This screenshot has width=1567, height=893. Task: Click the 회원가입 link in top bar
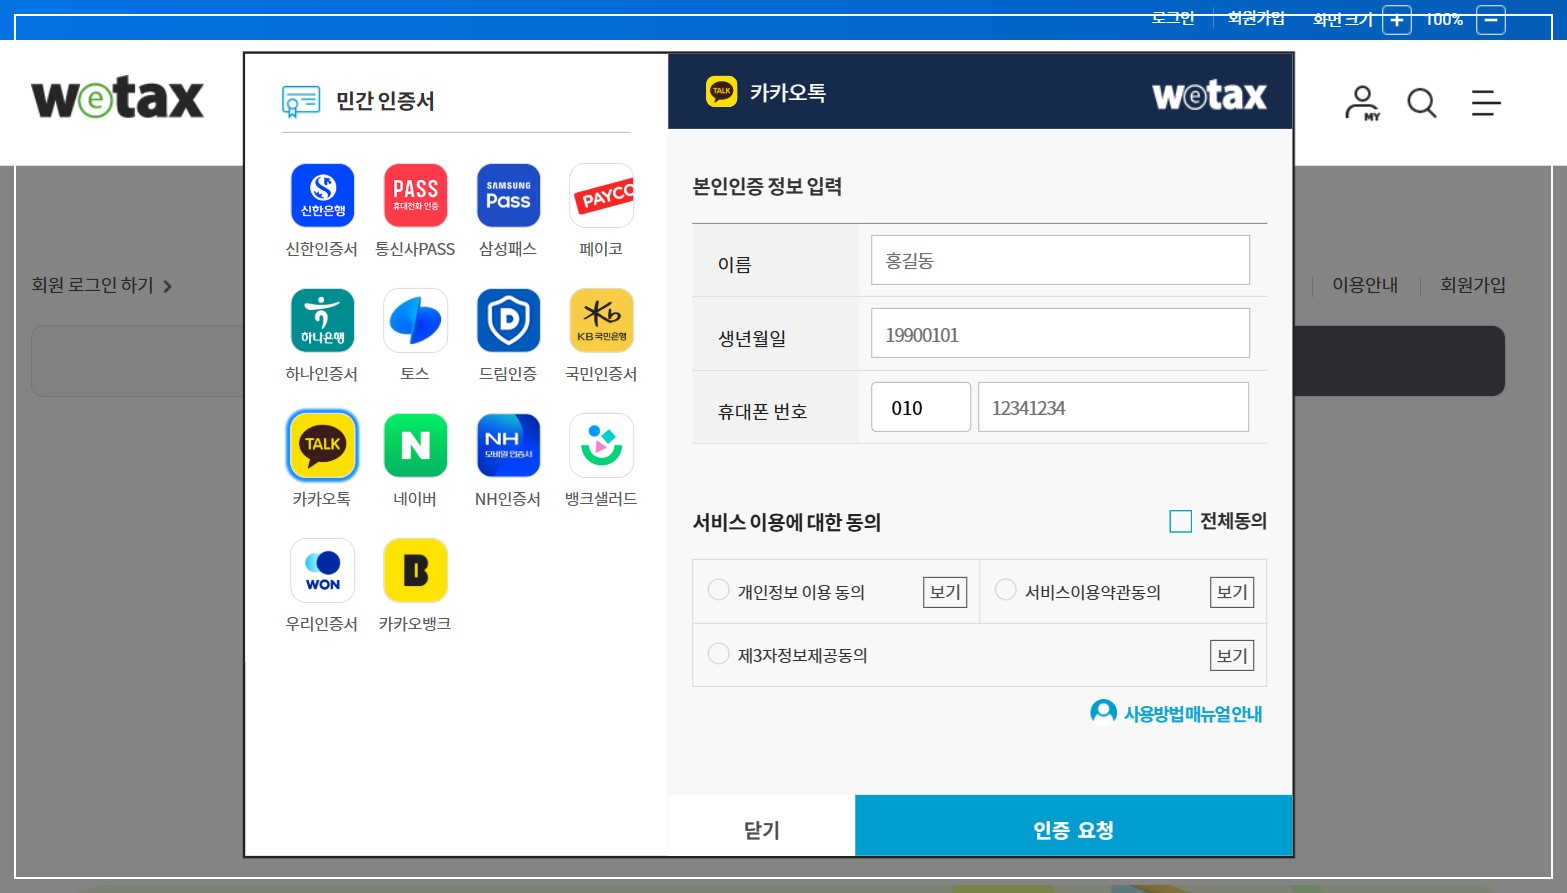(1256, 18)
